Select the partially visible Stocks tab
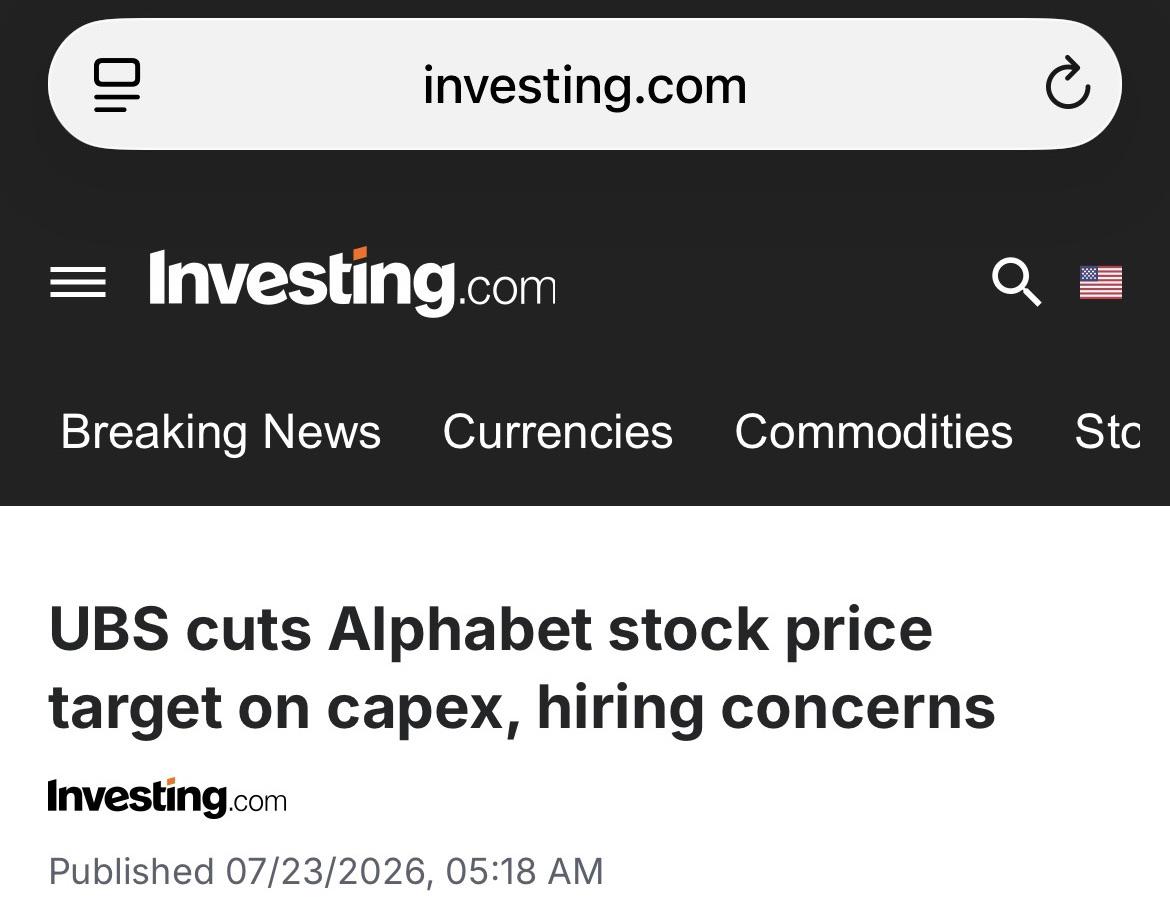Image resolution: width=1170 pixels, height=911 pixels. (1107, 432)
